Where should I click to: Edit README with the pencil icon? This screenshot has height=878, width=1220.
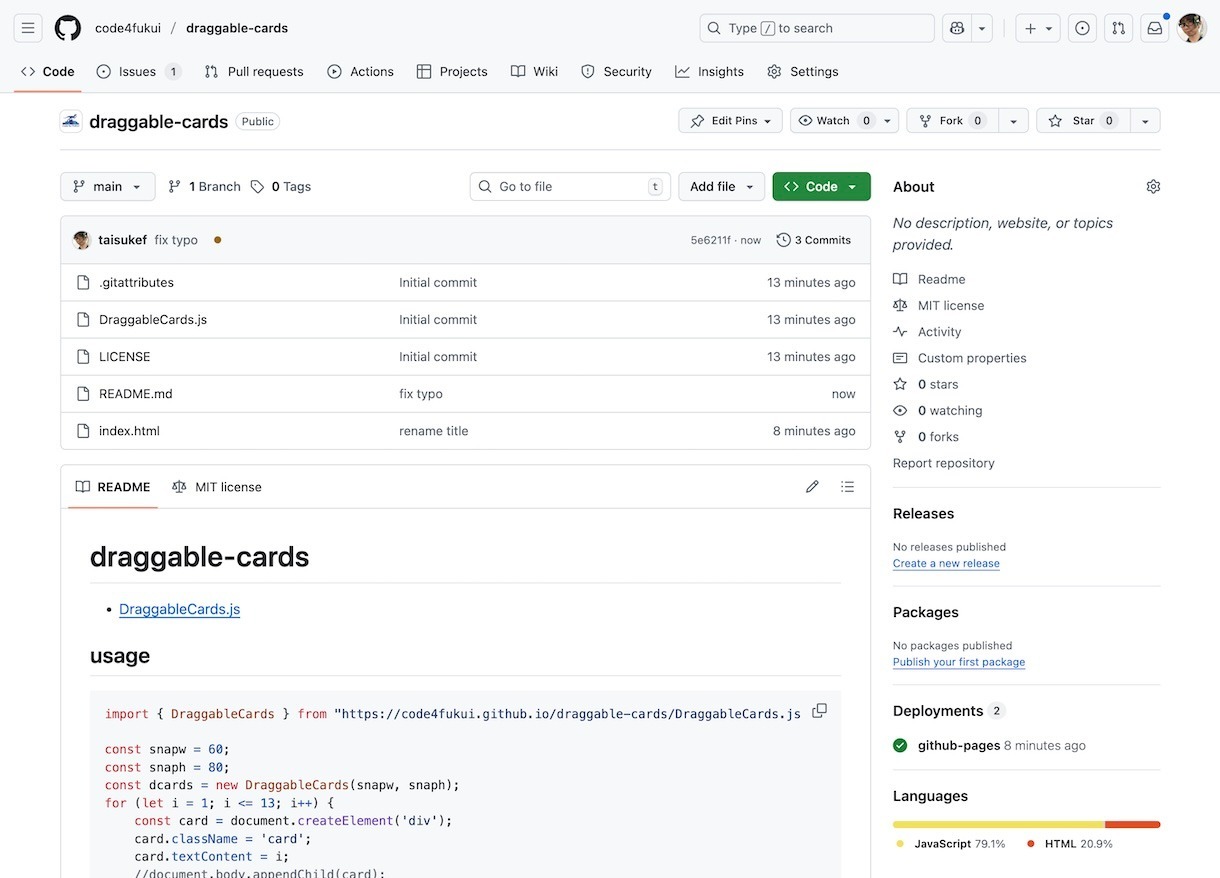click(812, 487)
